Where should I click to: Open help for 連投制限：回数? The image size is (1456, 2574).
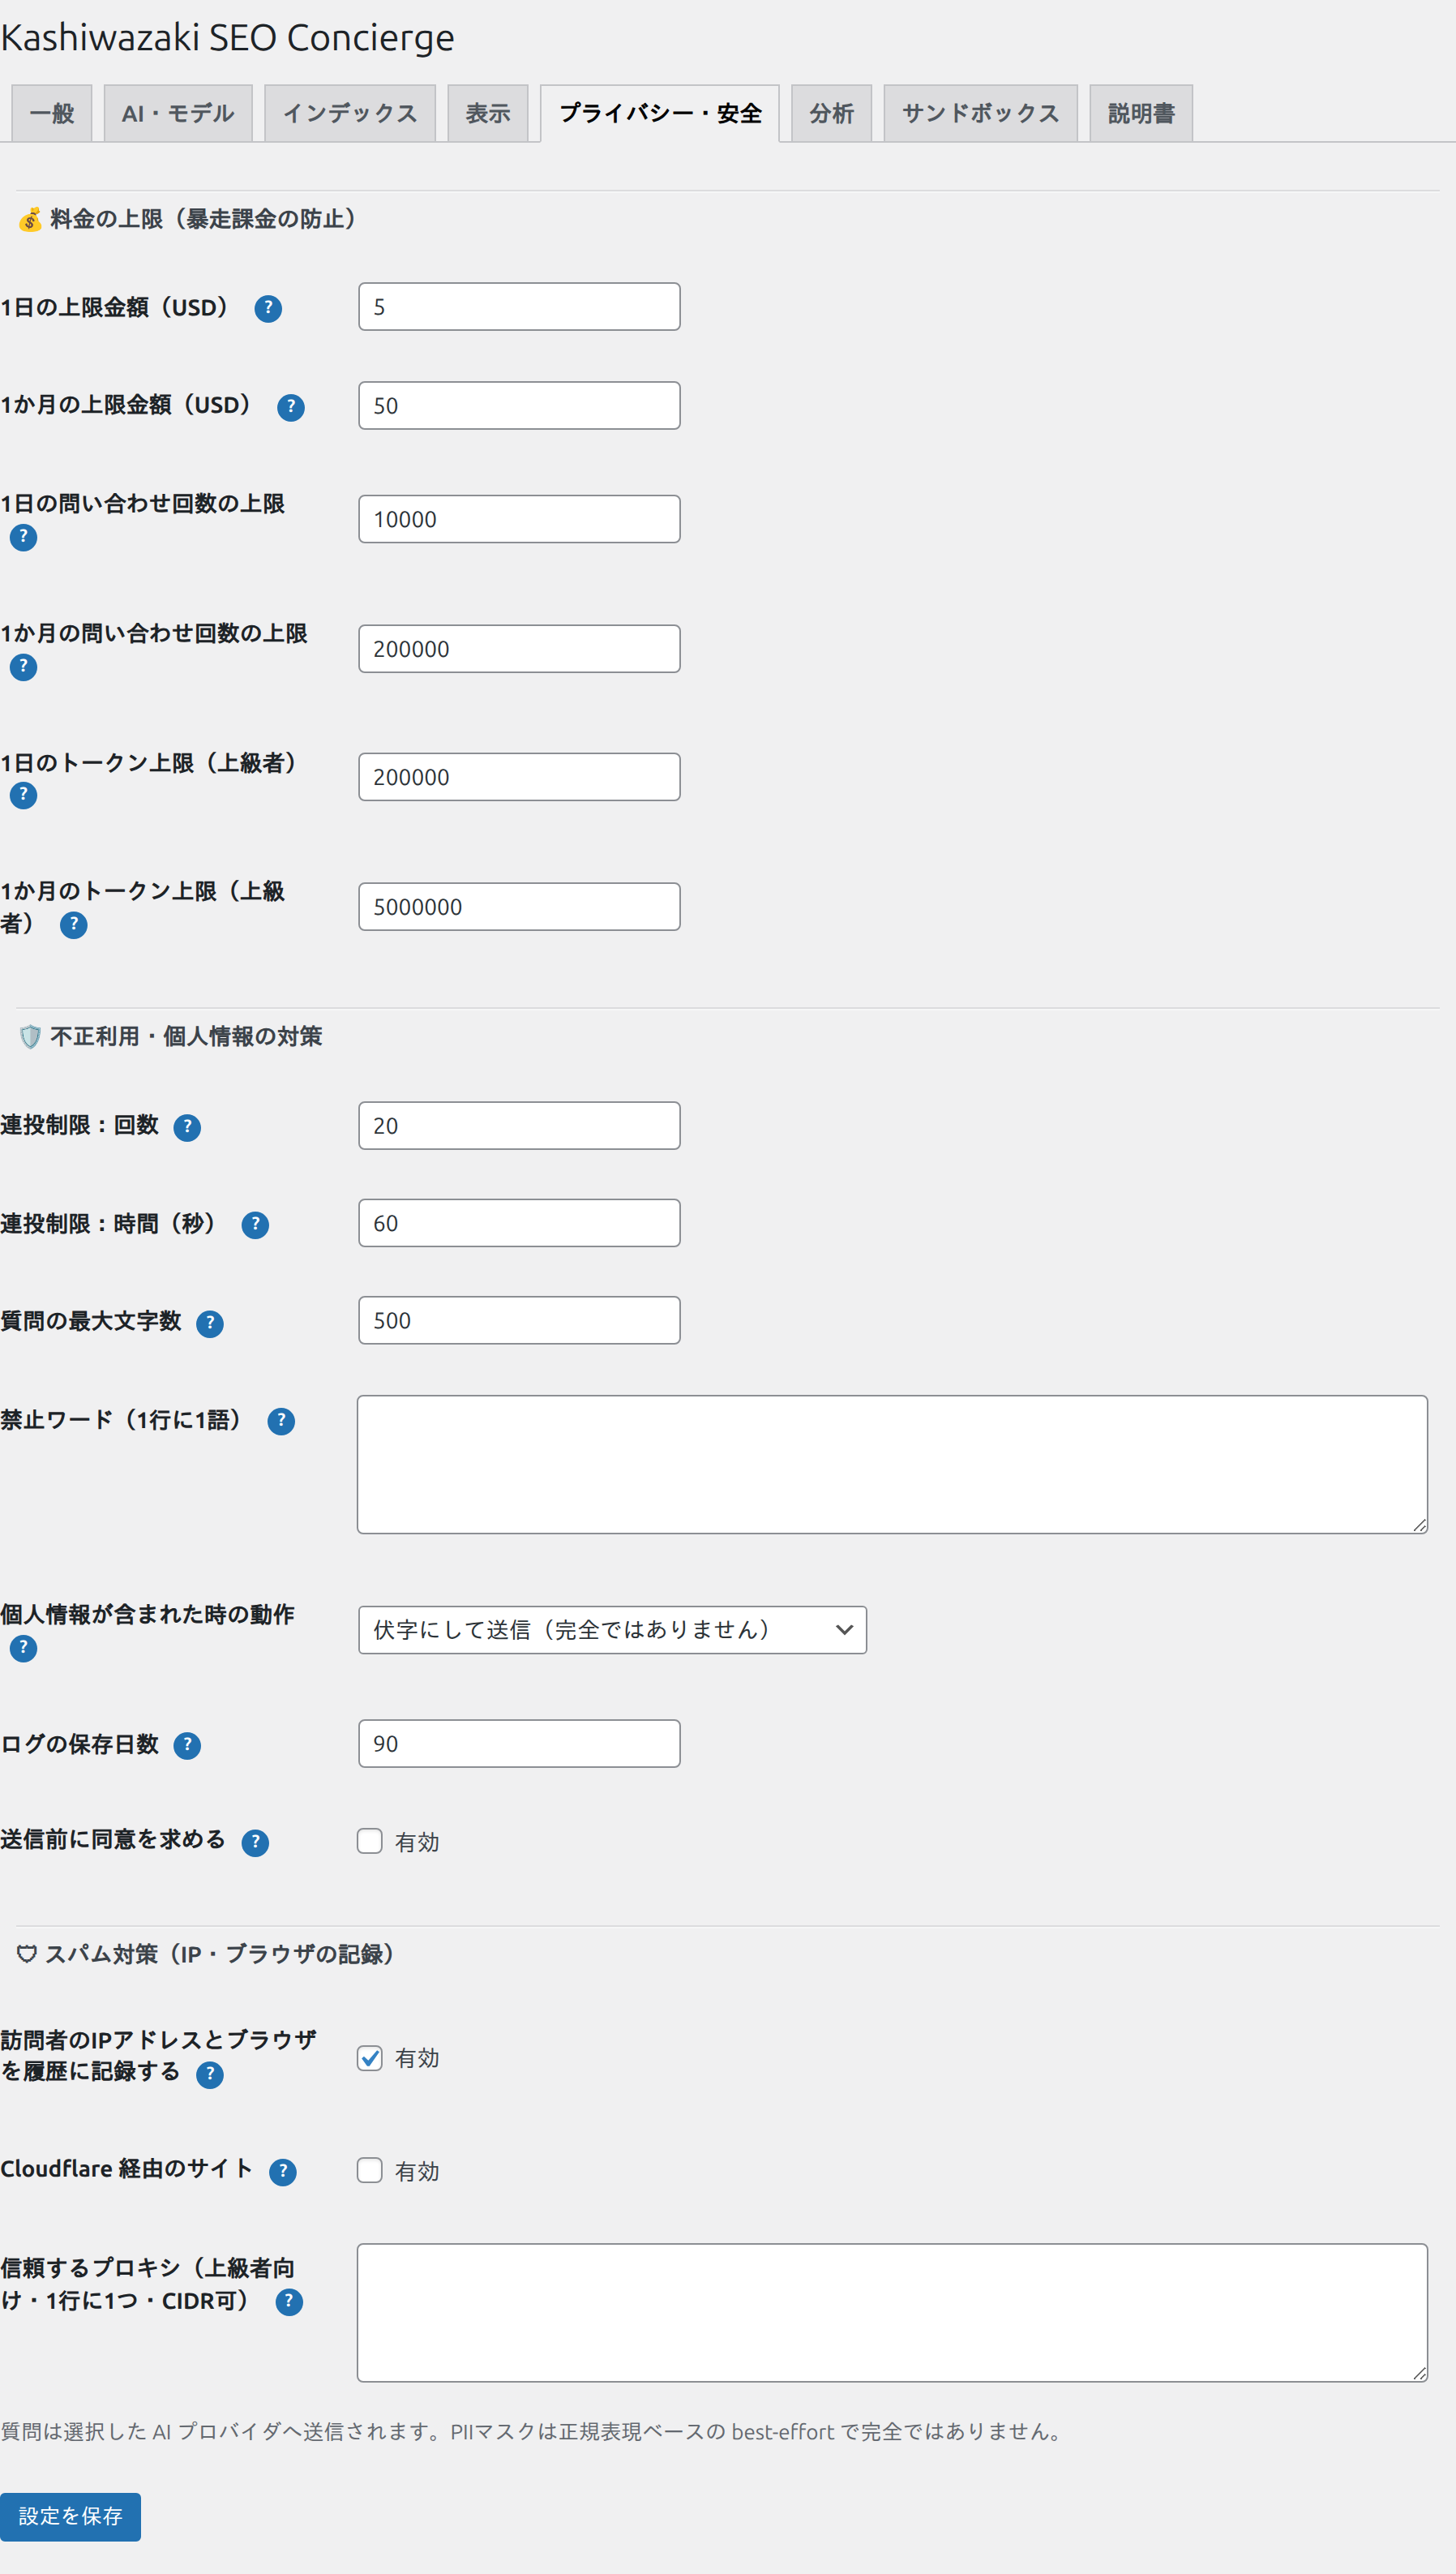(187, 1127)
